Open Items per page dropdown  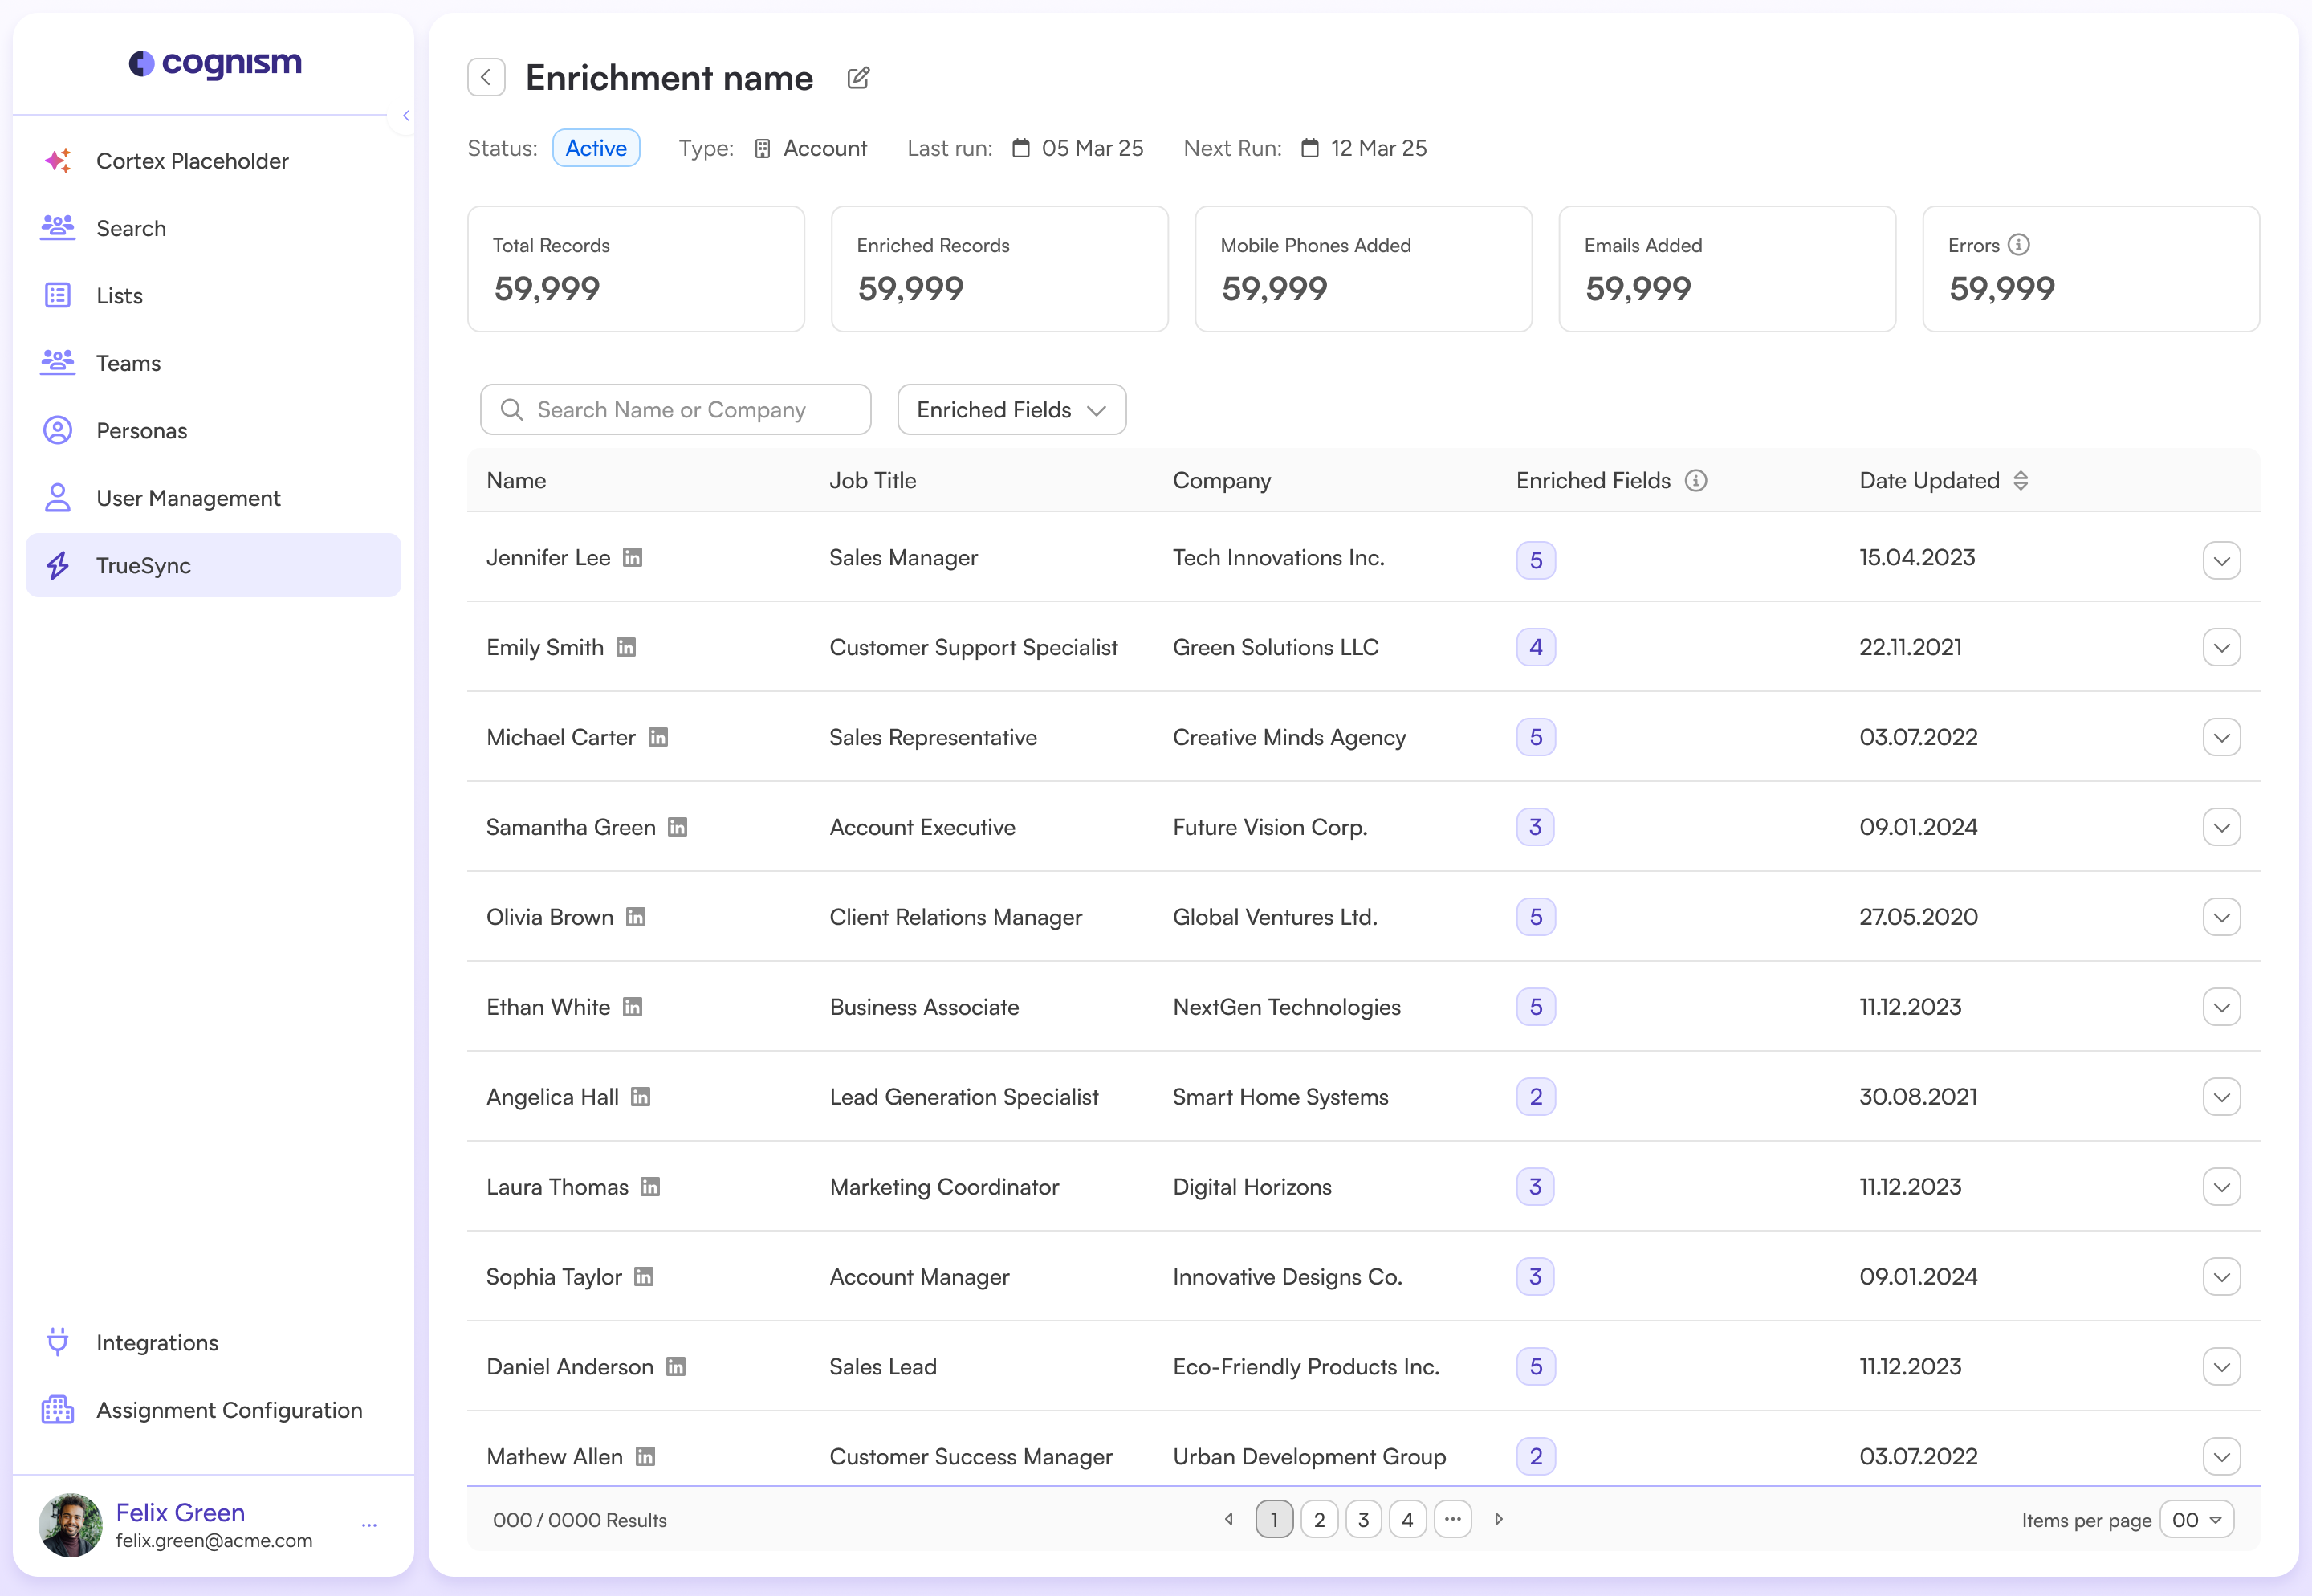(x=2196, y=1520)
